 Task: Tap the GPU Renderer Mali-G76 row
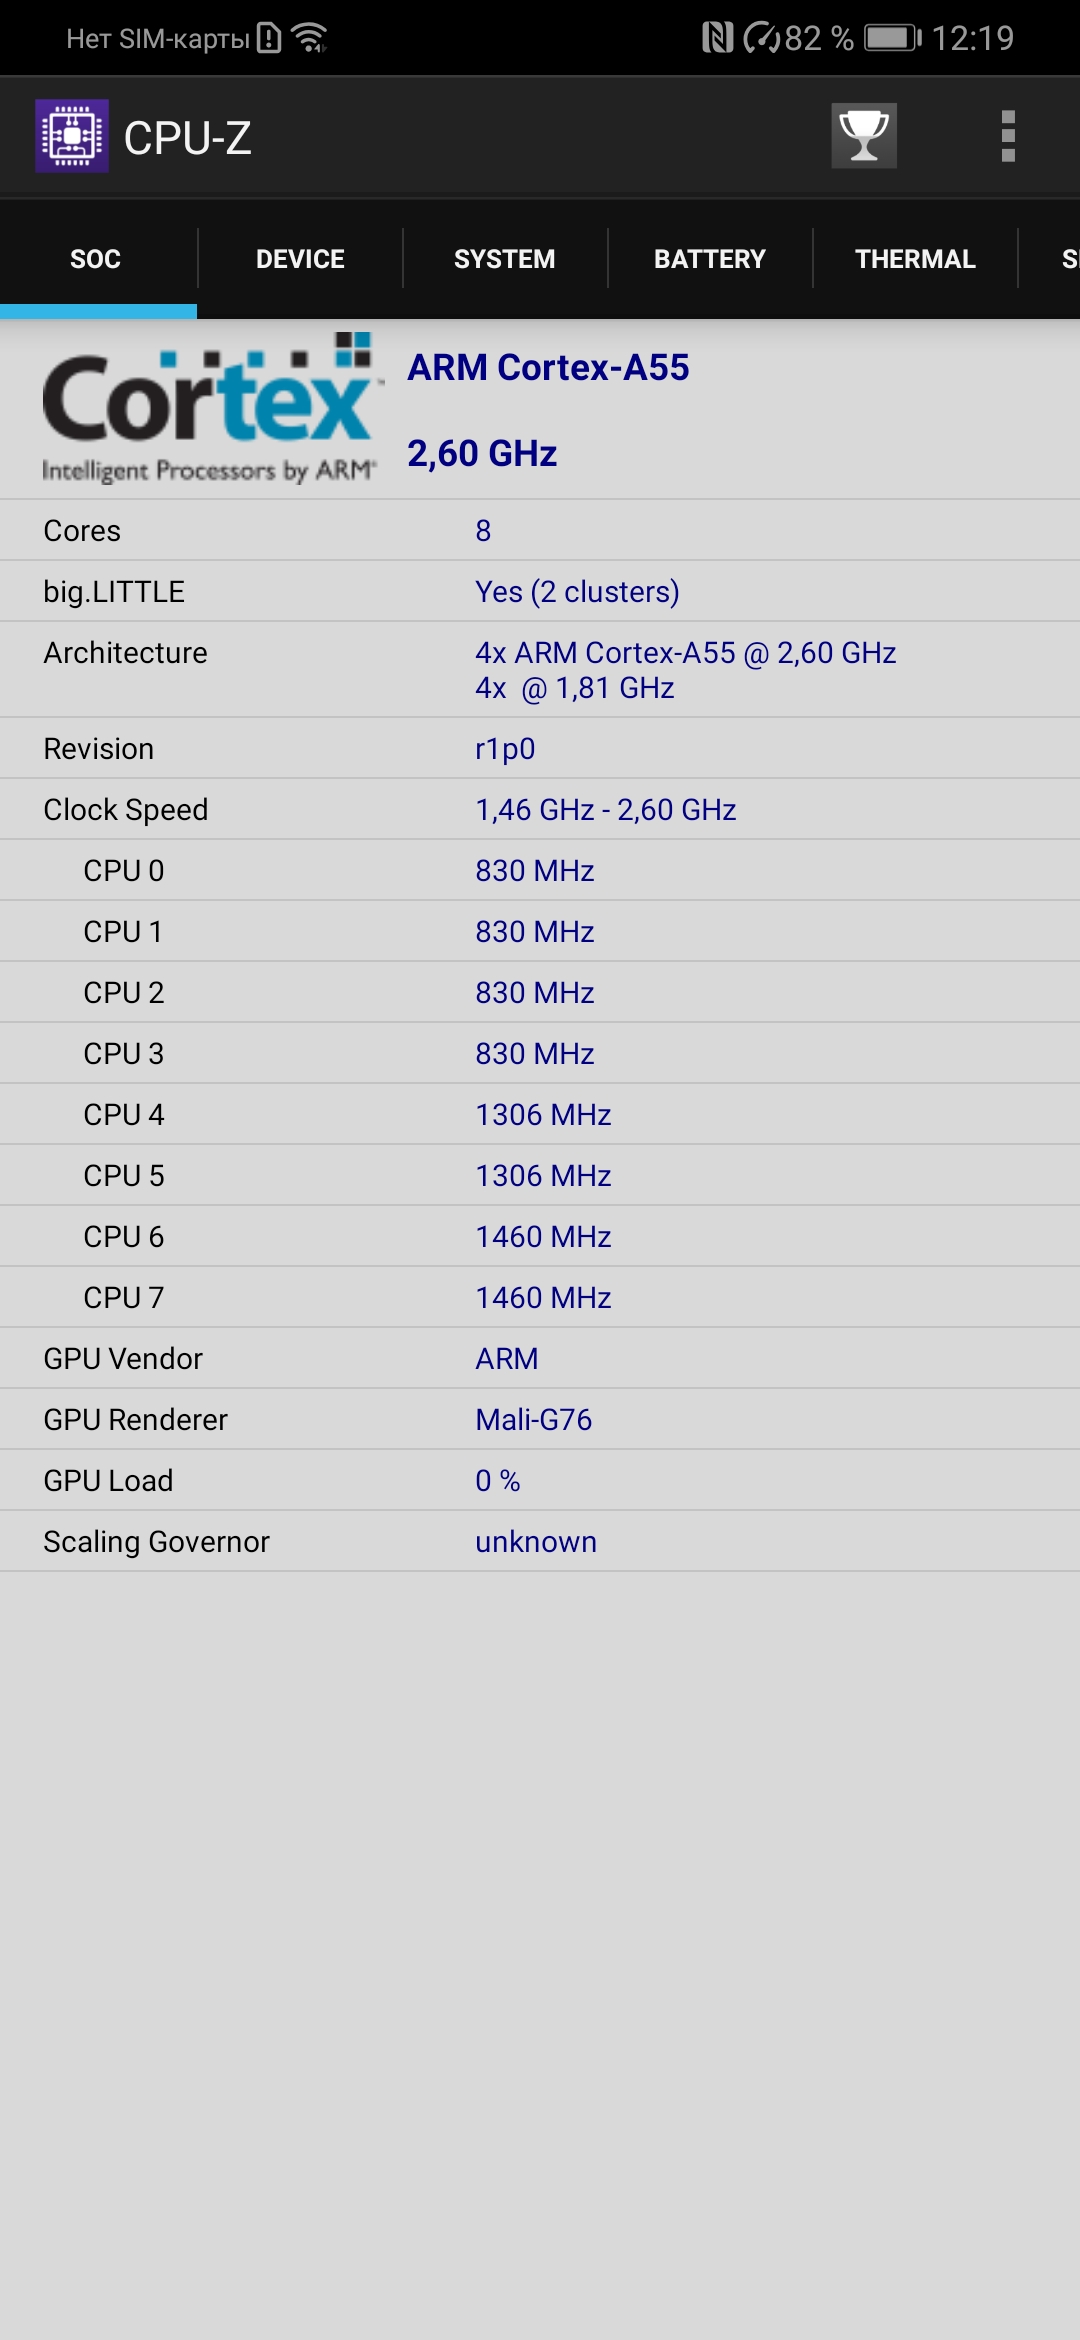tap(540, 1420)
